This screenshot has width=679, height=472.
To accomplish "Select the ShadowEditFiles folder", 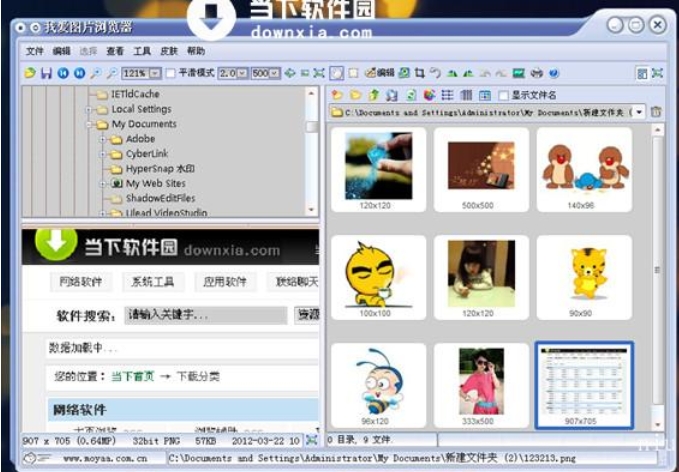I will click(160, 198).
